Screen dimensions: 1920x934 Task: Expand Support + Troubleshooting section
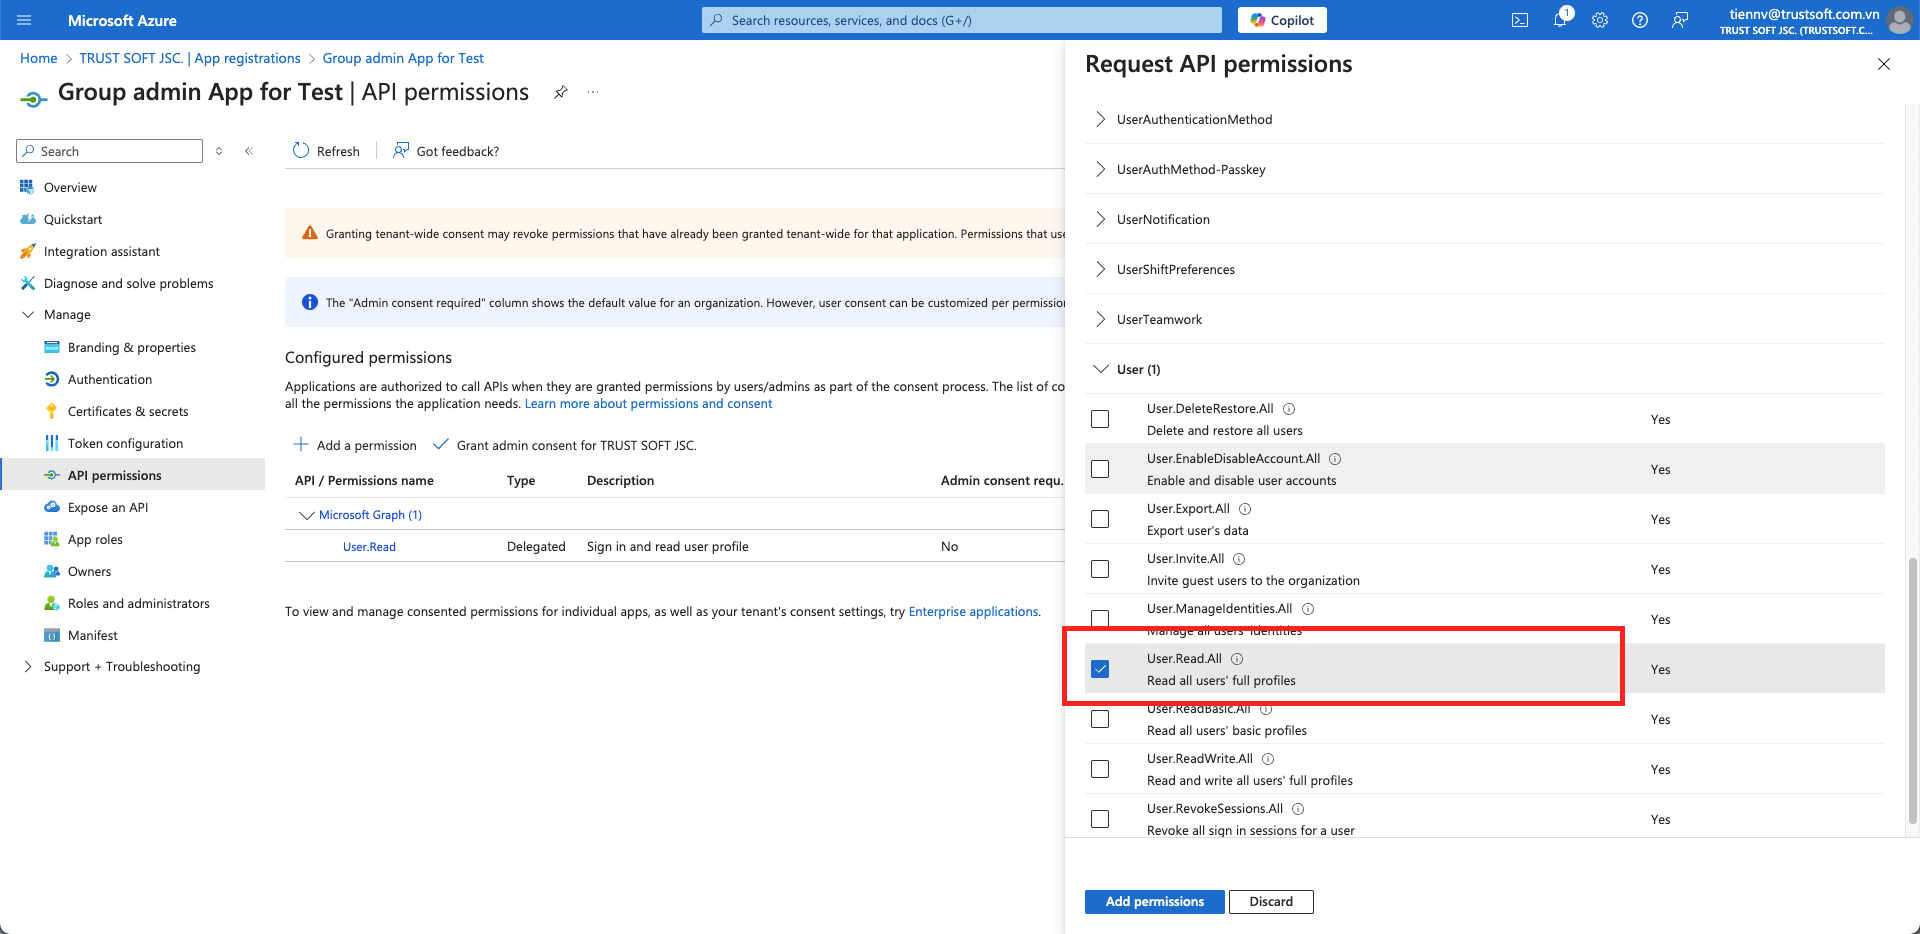click(28, 667)
